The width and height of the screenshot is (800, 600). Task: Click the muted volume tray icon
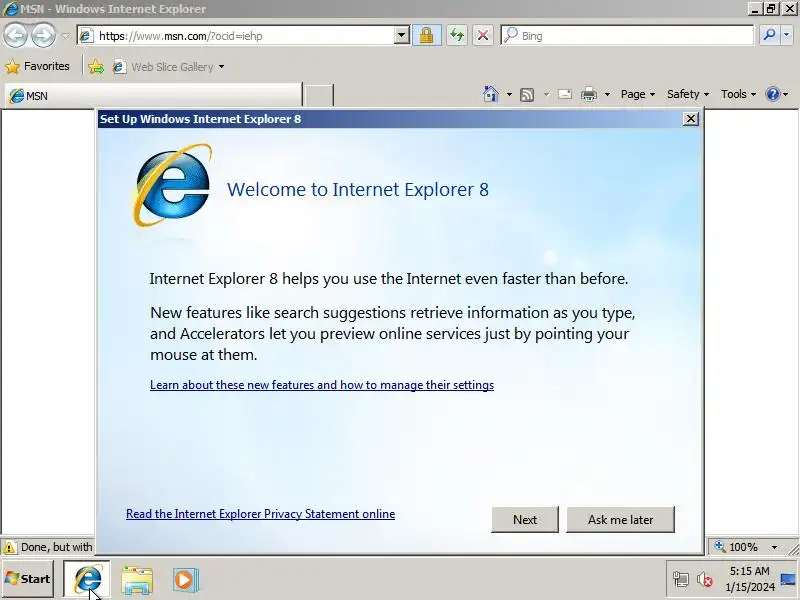[705, 579]
